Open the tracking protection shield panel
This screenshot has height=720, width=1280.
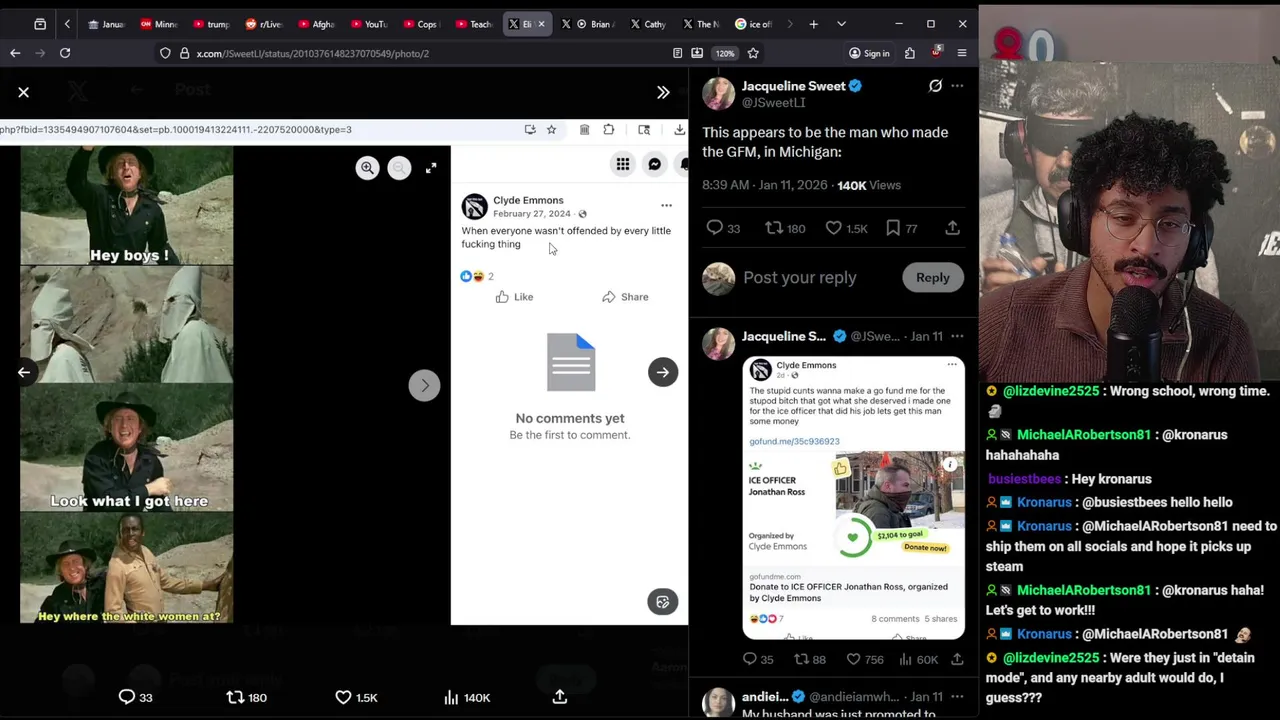coord(165,53)
